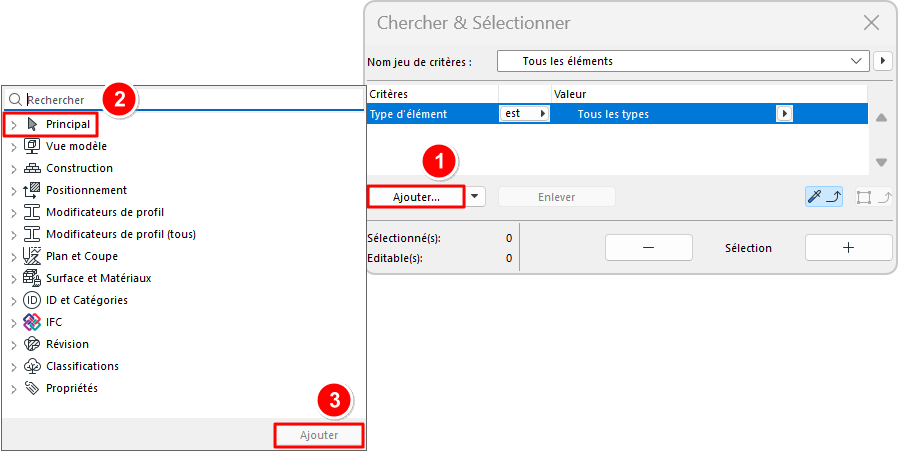
Task: Select the Type d'élément criteria row
Action: (x=617, y=113)
